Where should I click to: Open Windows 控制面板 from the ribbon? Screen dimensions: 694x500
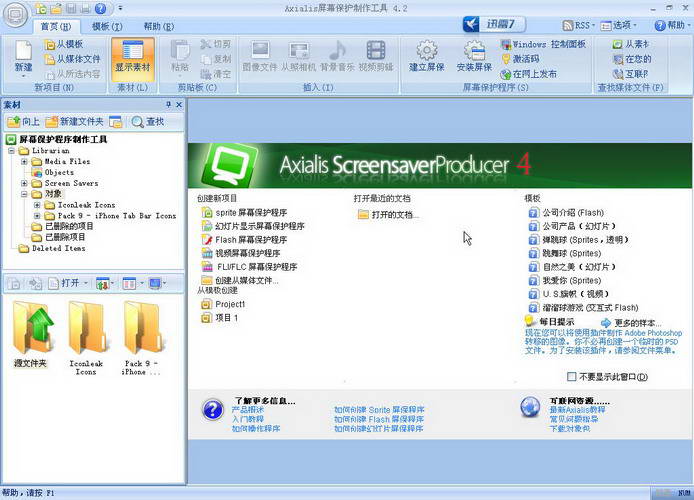(x=543, y=44)
